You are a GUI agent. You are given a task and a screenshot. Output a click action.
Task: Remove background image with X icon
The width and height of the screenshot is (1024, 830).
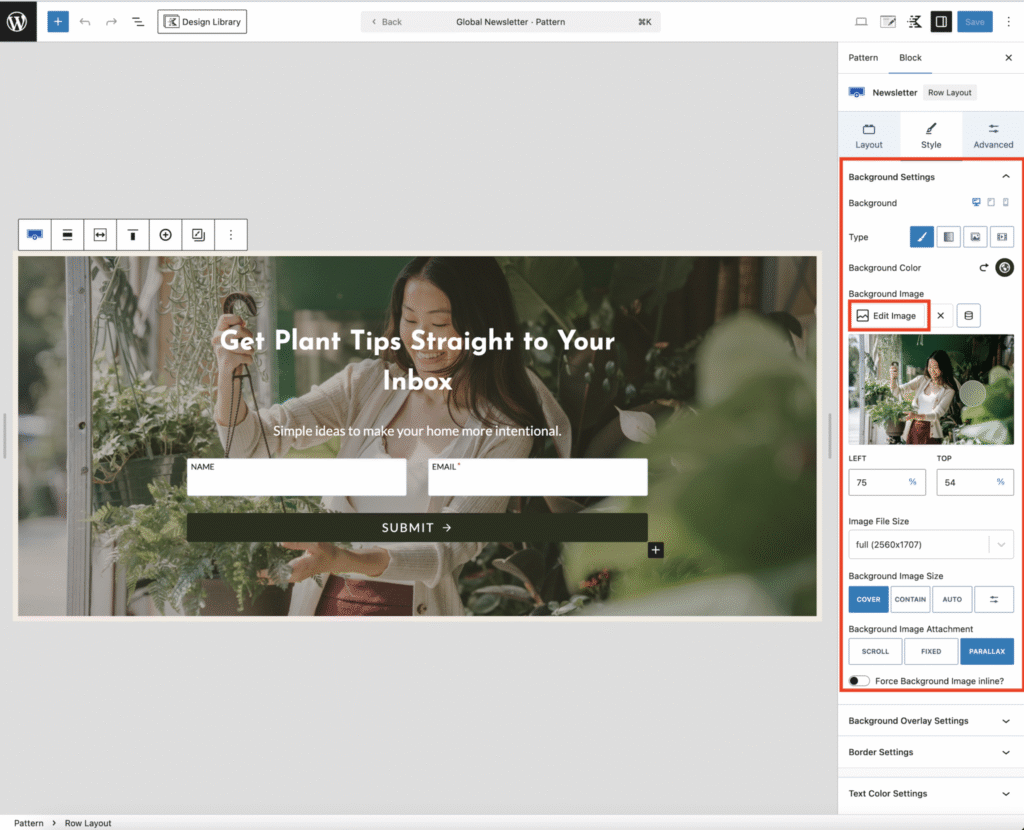pyautogui.click(x=940, y=316)
